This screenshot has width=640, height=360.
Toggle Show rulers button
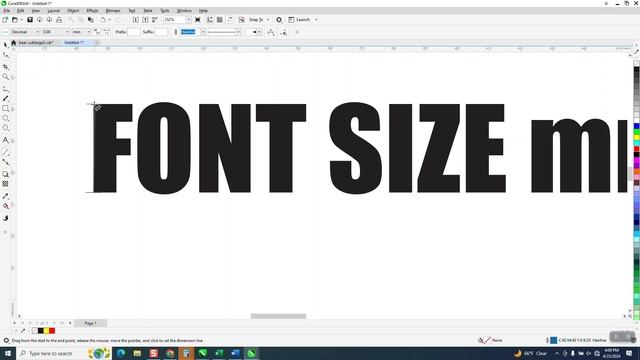pos(210,20)
